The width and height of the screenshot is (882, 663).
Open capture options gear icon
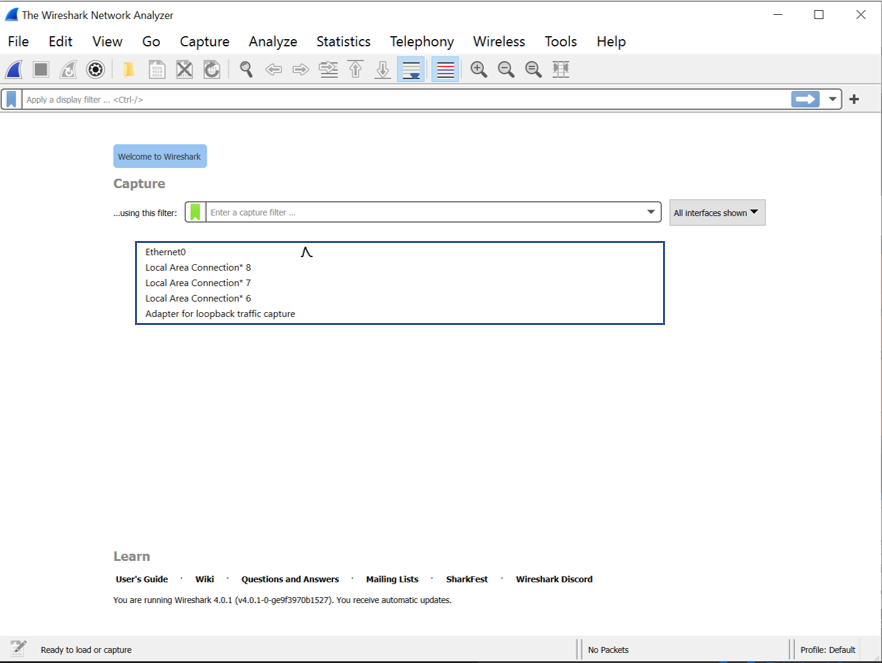tap(95, 69)
